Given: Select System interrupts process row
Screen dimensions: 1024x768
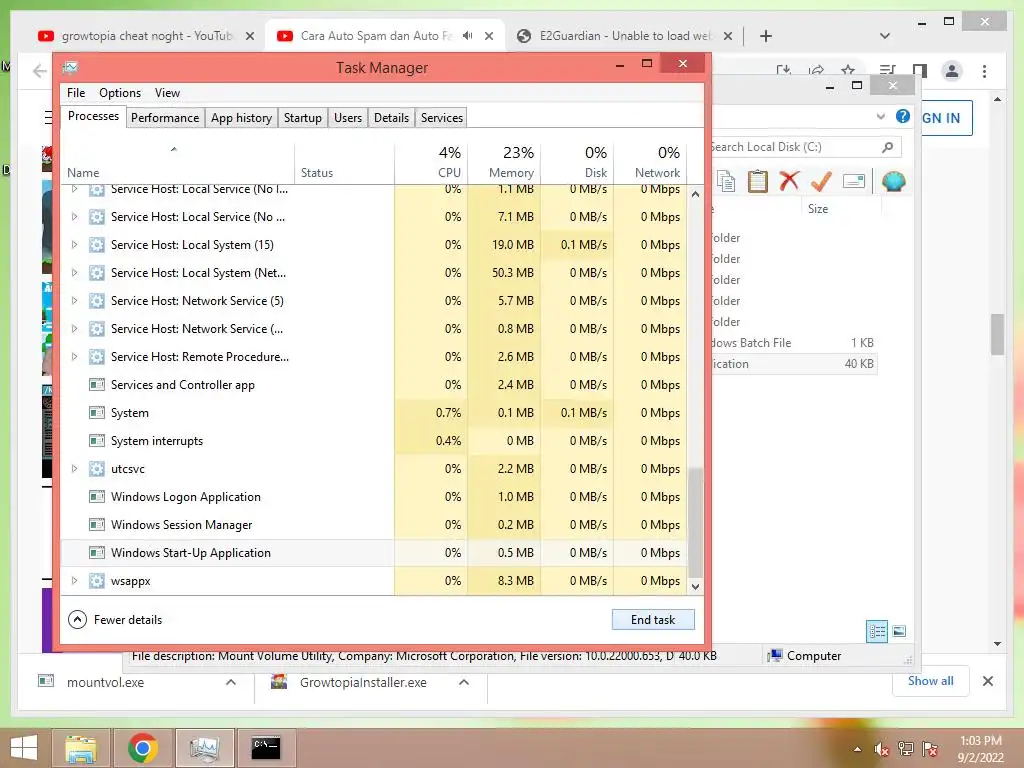Looking at the screenshot, I should [374, 441].
